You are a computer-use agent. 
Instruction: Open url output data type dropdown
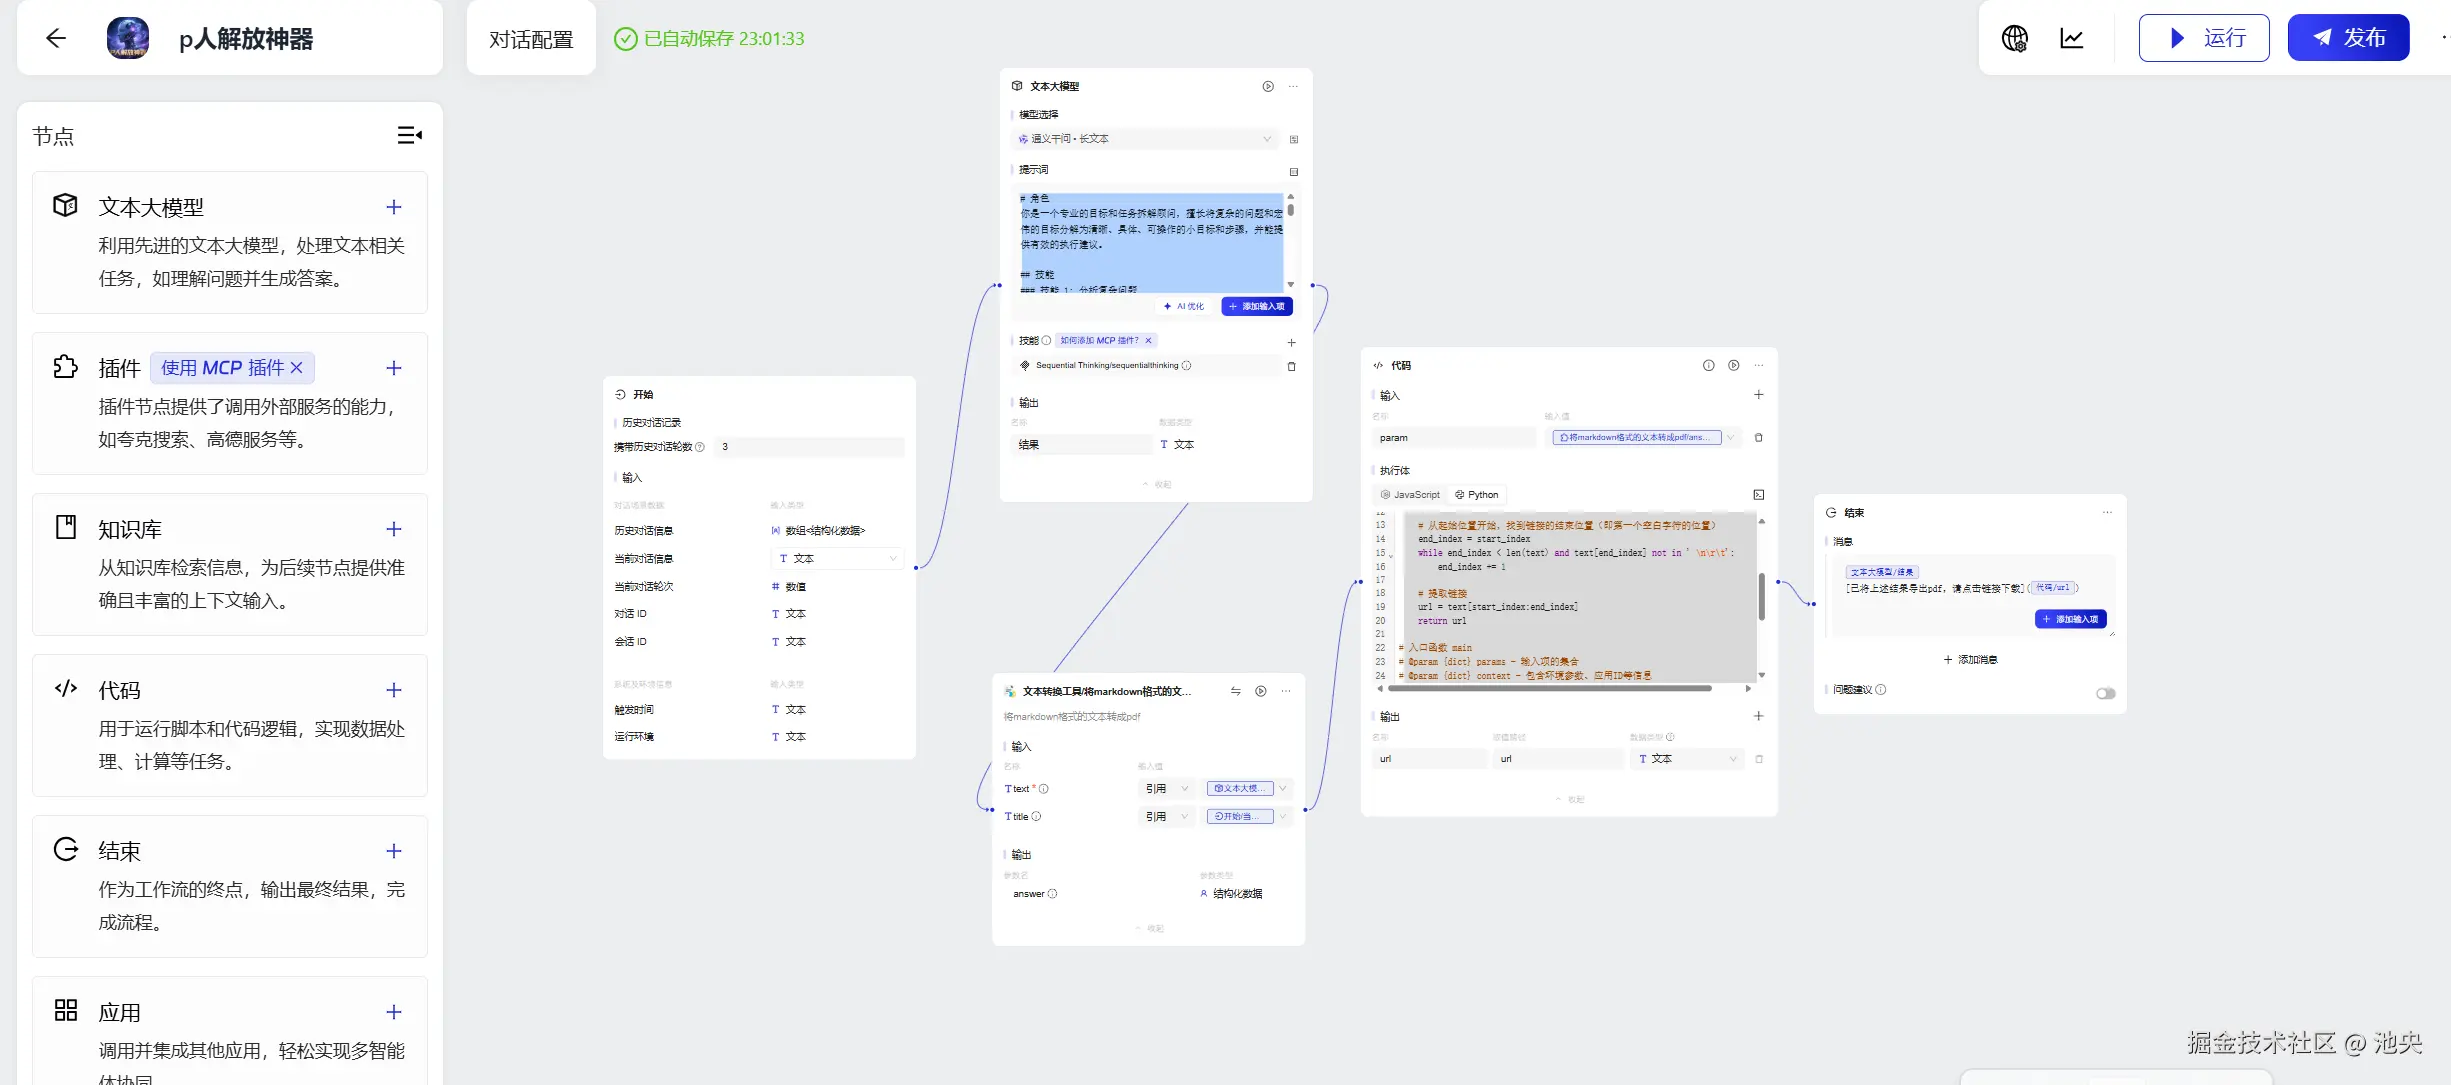pyautogui.click(x=1688, y=758)
